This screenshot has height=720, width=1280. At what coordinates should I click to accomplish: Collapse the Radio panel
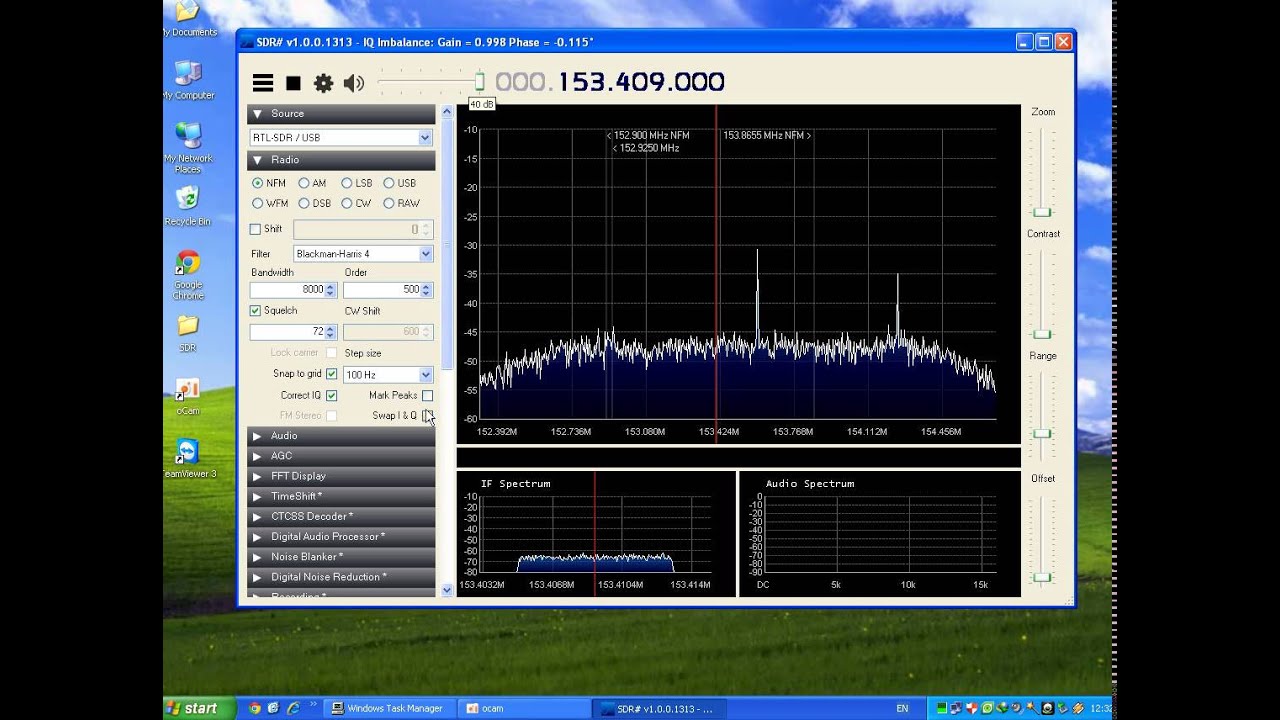341,160
